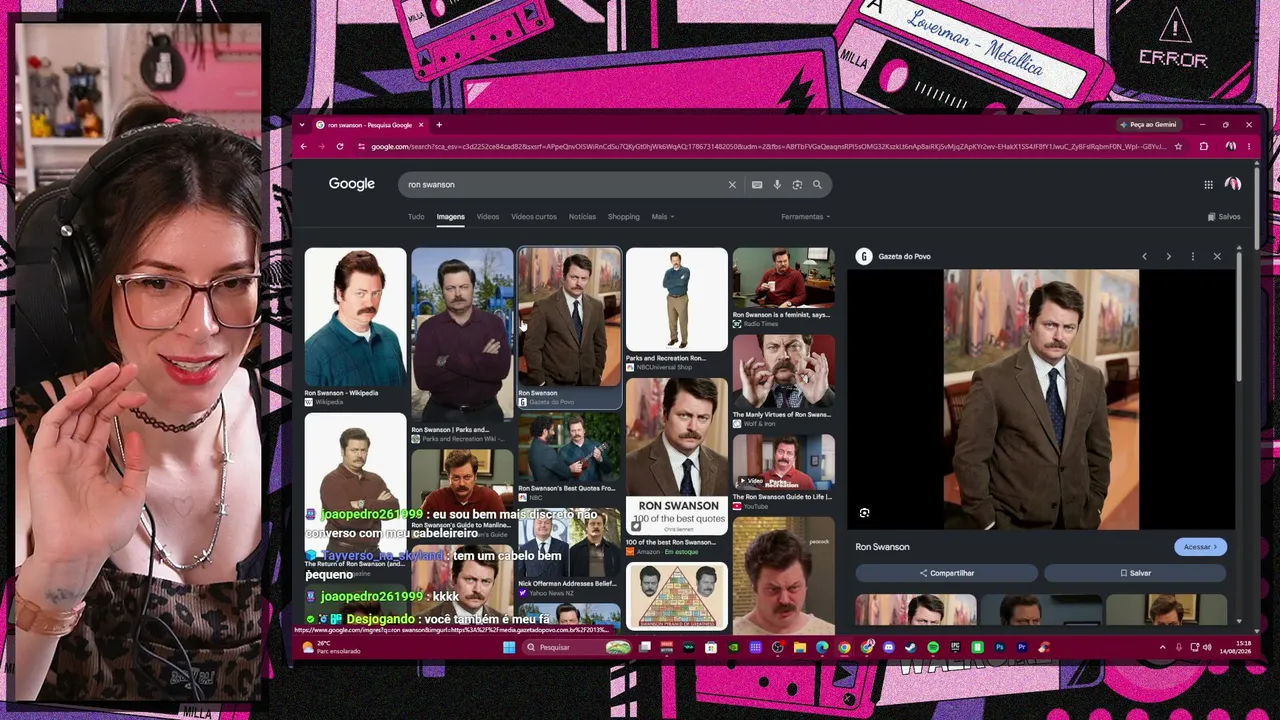This screenshot has height=720, width=1280.
Task: Open Photoshop from the taskbar
Action: 1000,647
